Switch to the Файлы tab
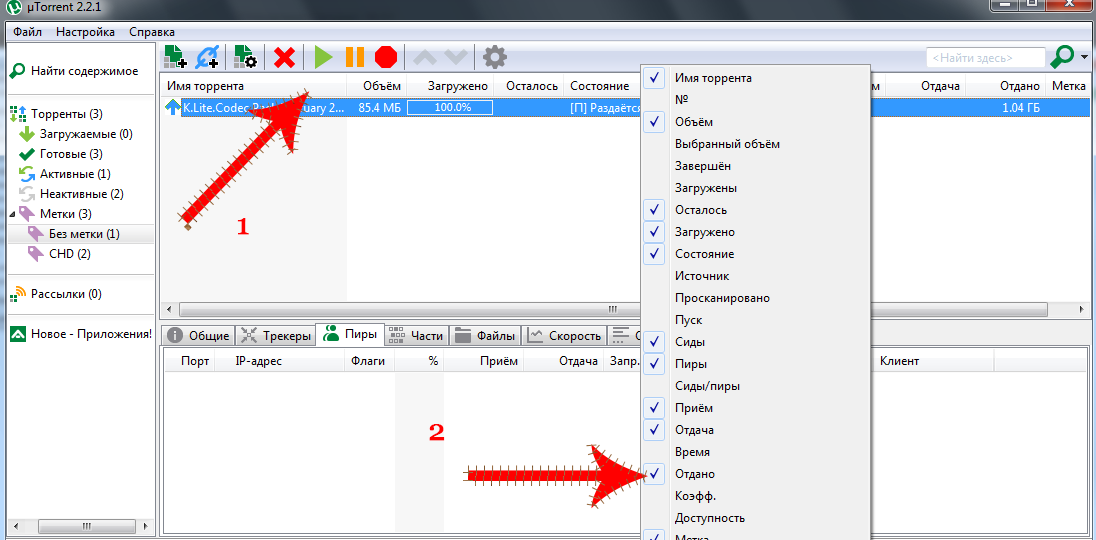This screenshot has width=1096, height=540. (x=485, y=335)
